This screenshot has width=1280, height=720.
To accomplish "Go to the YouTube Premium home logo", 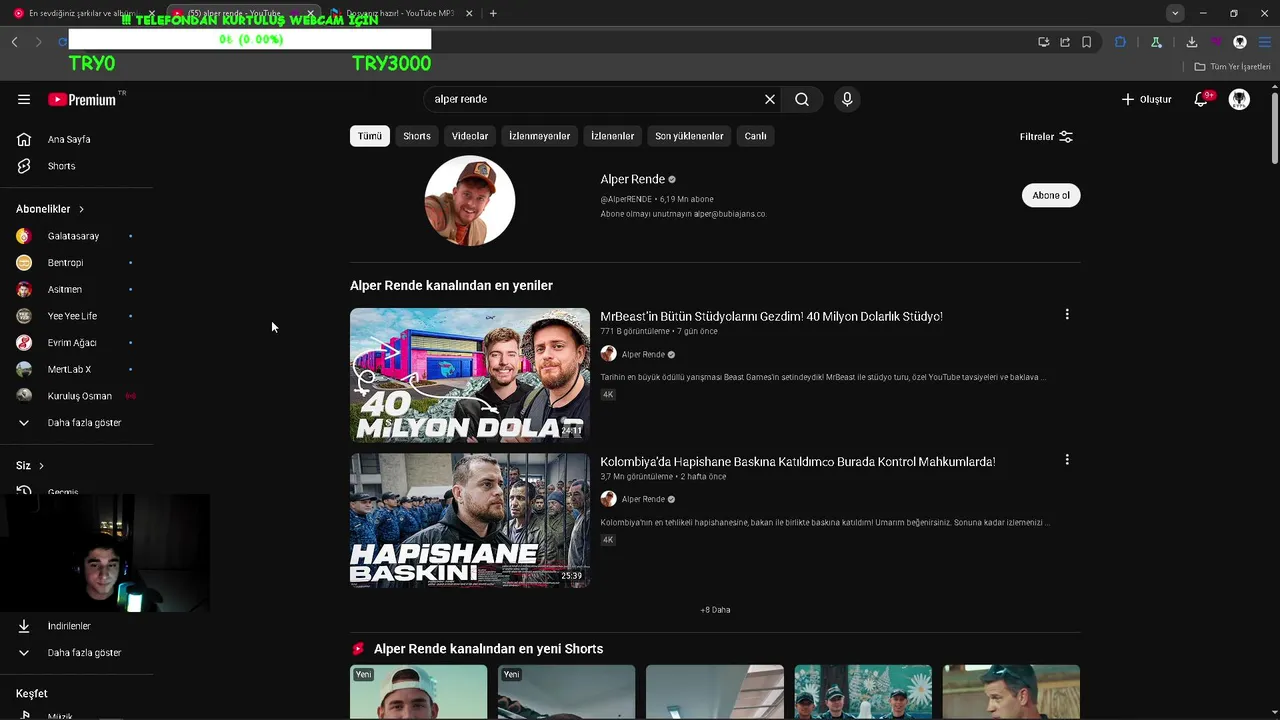I will (x=82, y=99).
